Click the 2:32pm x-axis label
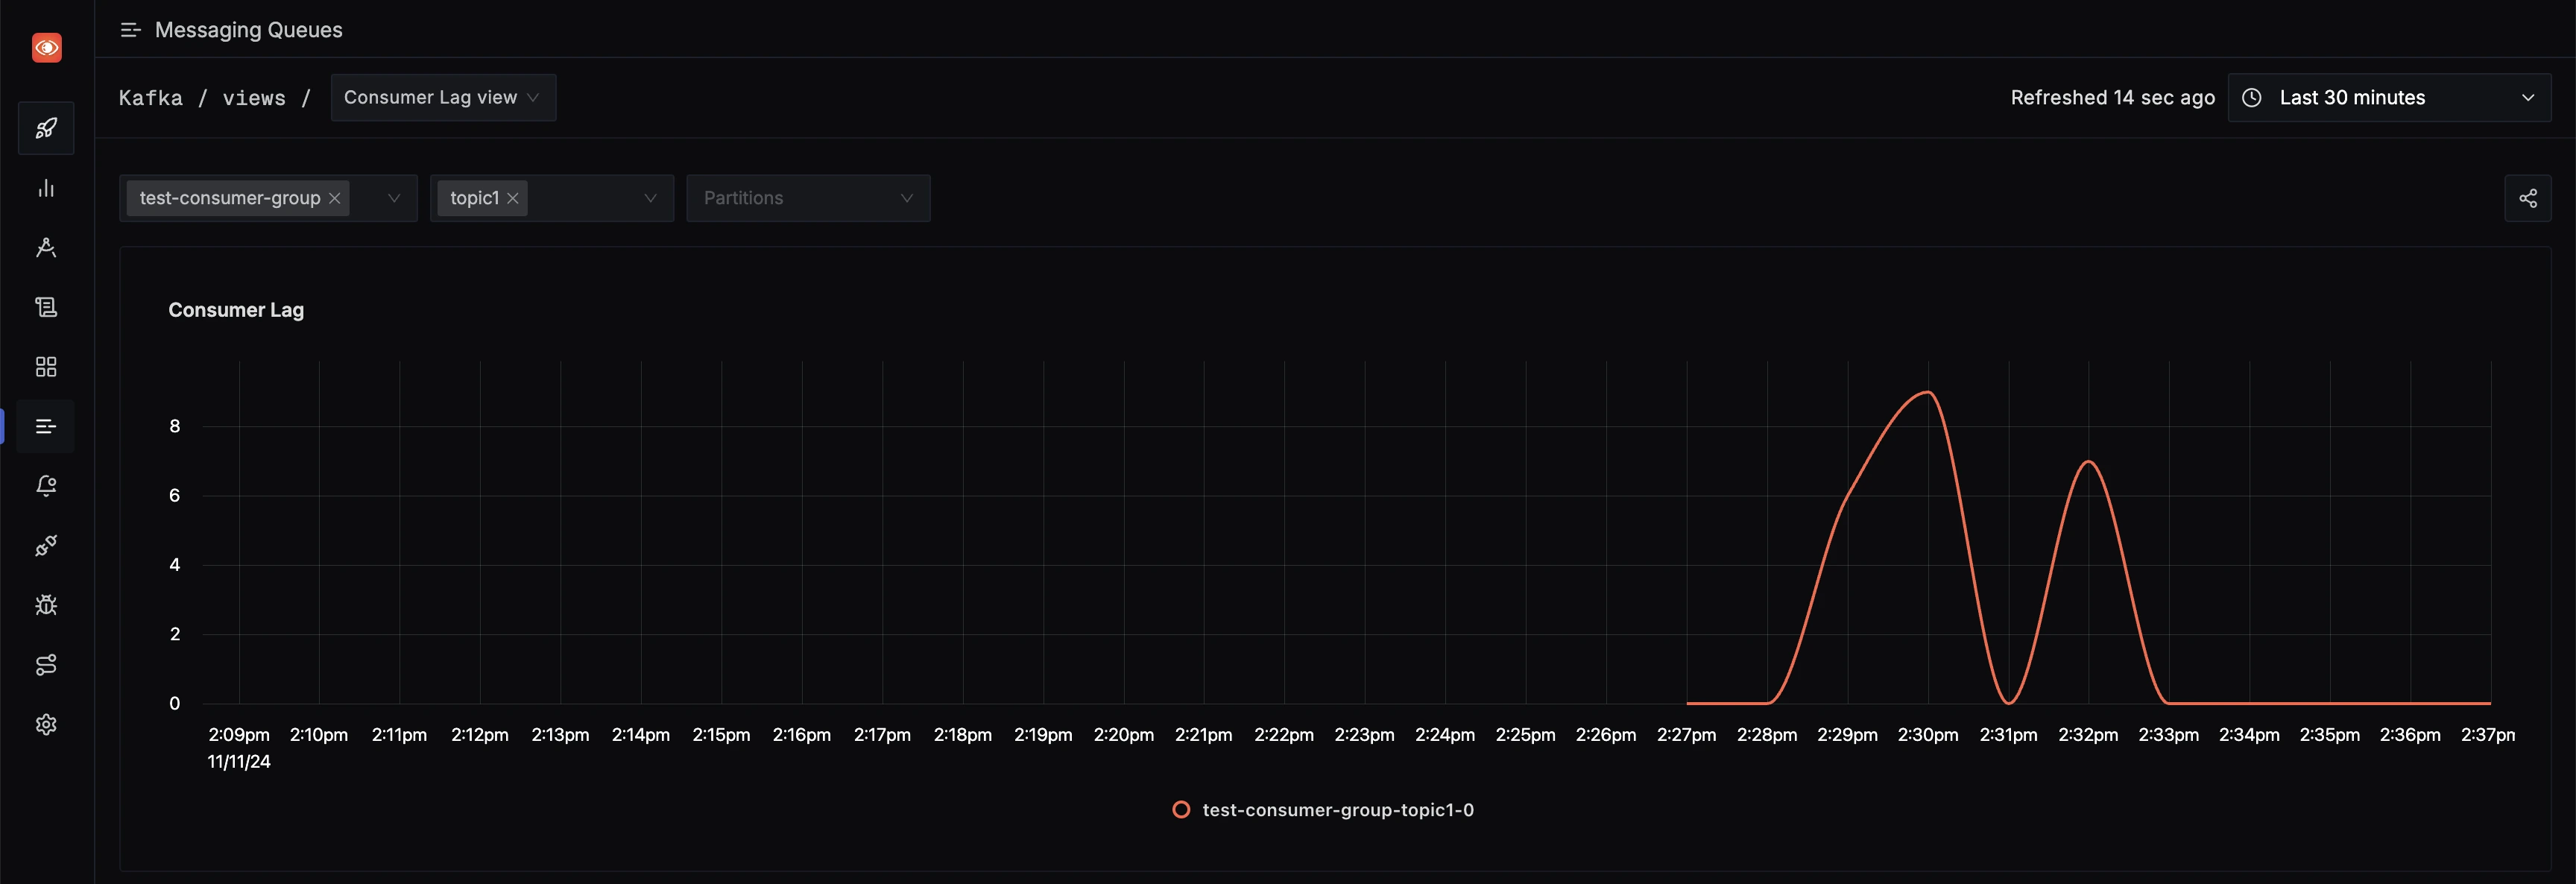2576x884 pixels. coord(2088,735)
